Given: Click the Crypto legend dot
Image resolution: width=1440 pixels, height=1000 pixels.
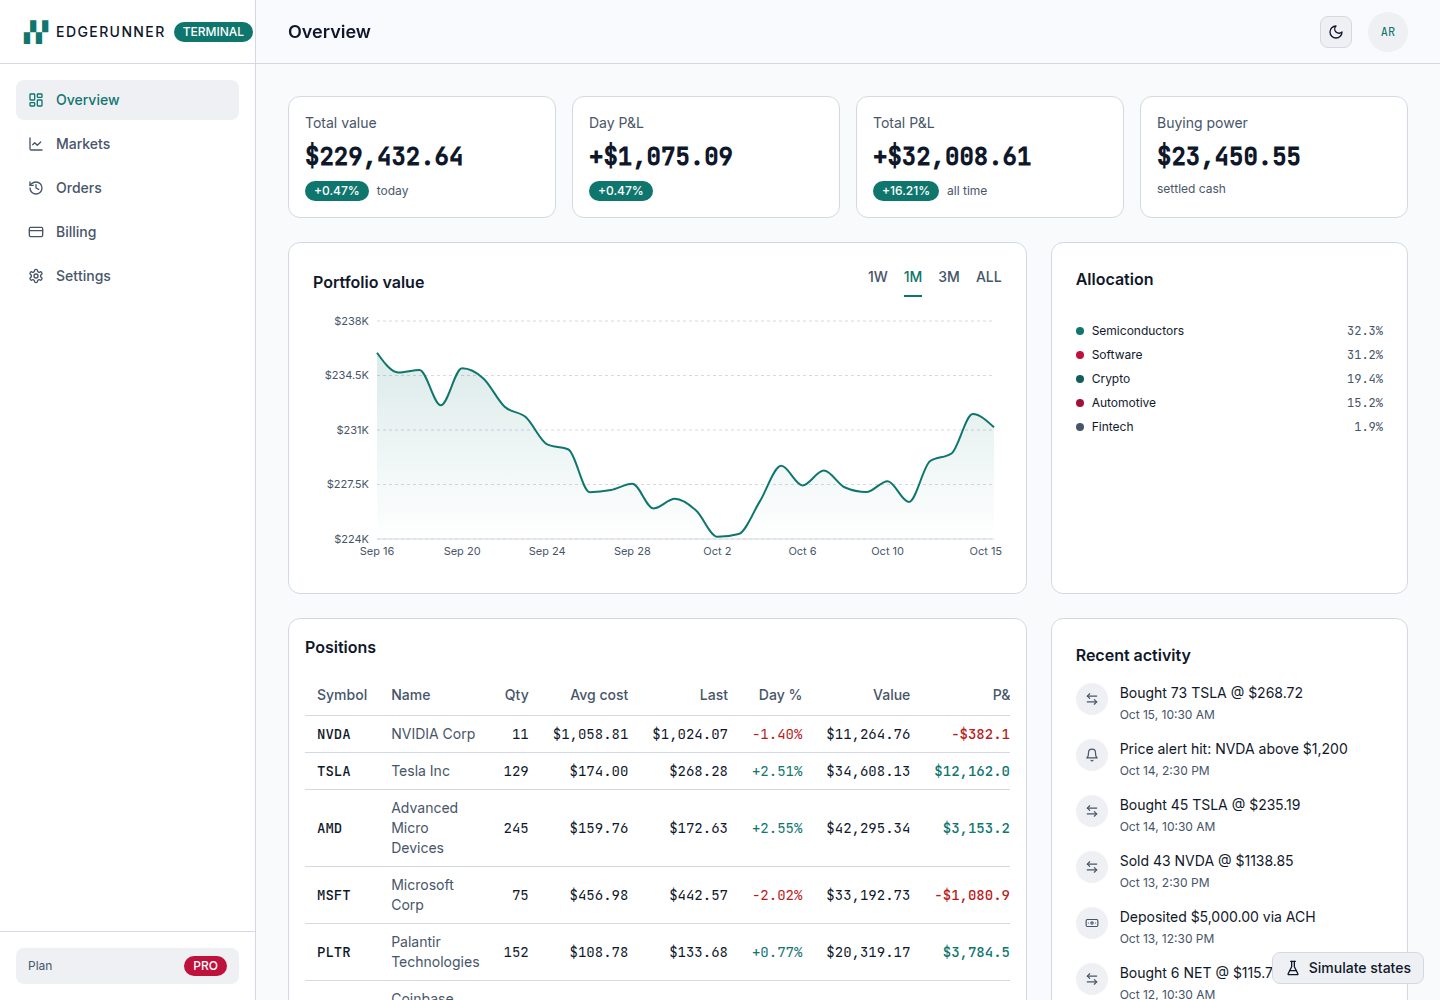Looking at the screenshot, I should [1080, 379].
